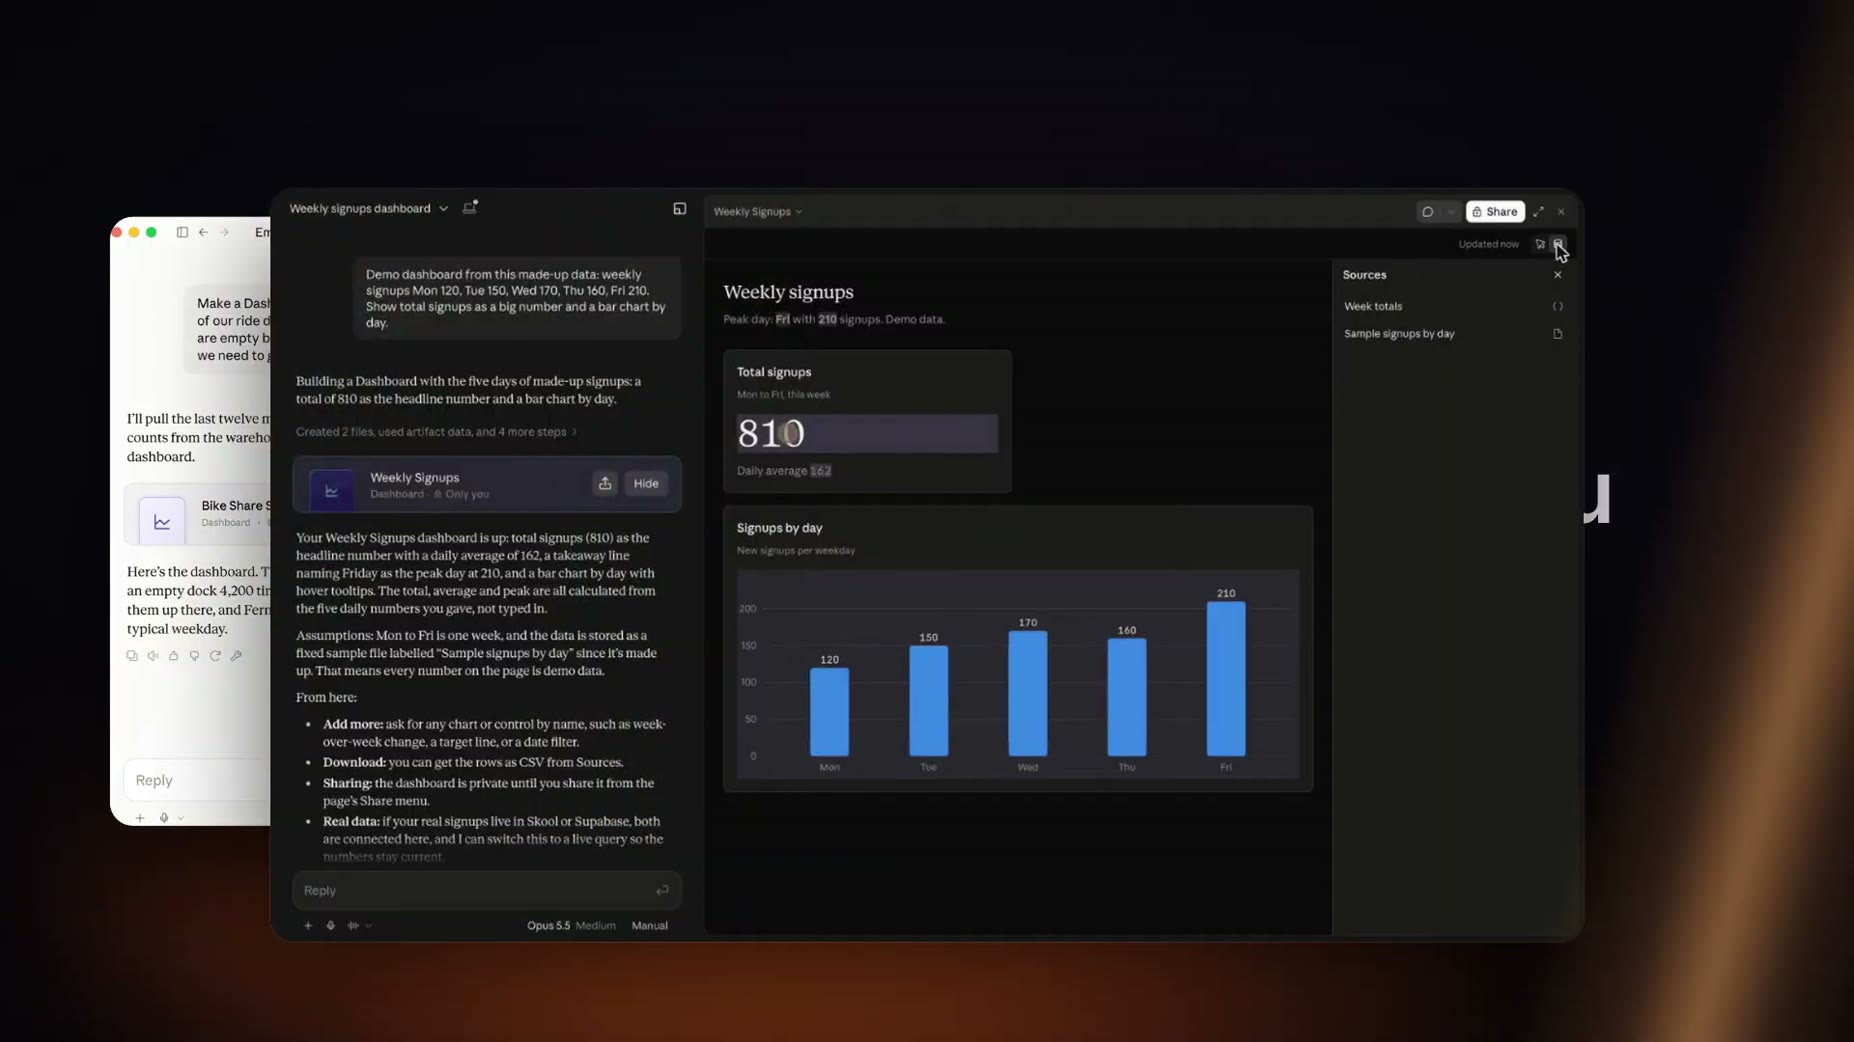Screen dimensions: 1854x1042
Task: Hide the Weekly Signups dashboard panel
Action: 646,484
